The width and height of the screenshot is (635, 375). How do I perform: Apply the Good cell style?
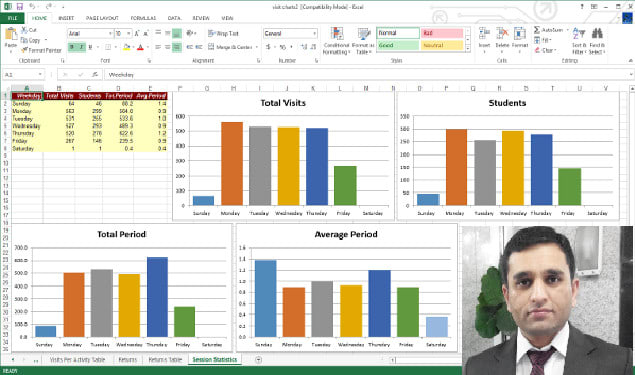point(398,45)
